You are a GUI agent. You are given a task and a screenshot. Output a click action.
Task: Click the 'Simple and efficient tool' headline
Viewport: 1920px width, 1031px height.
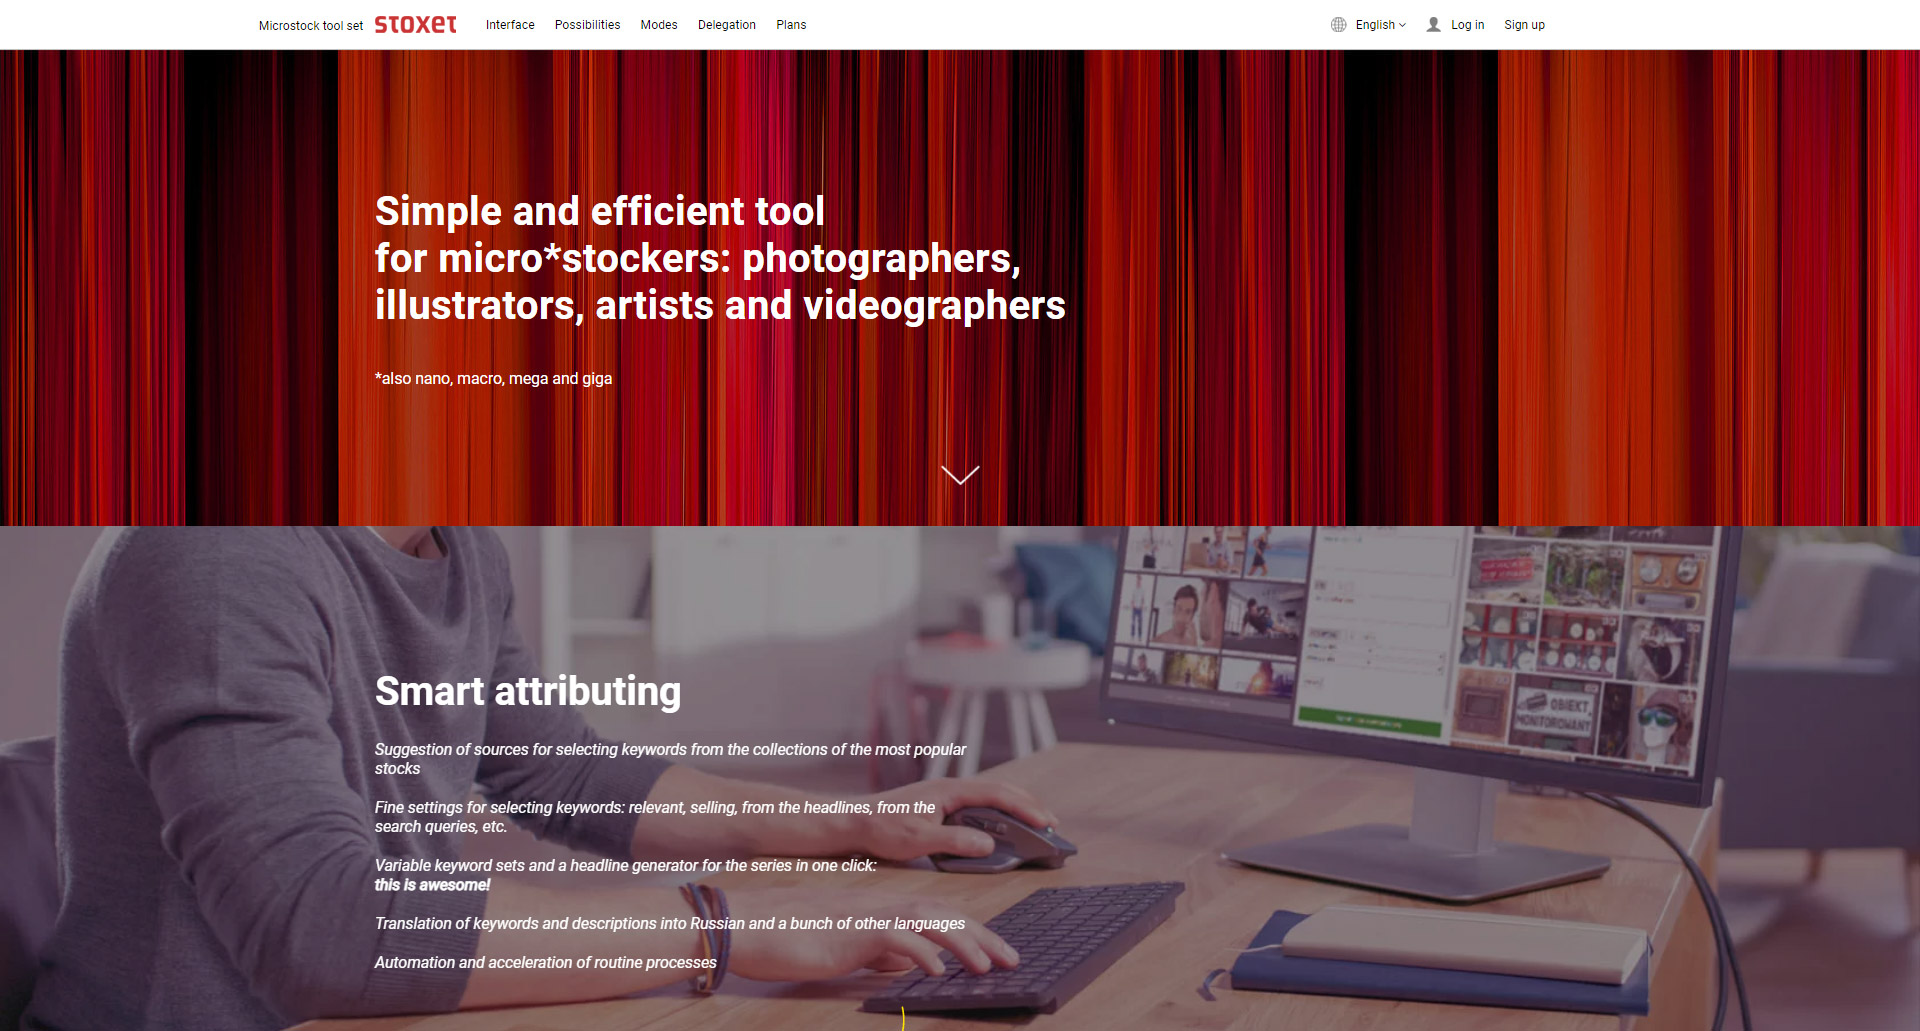coord(599,211)
